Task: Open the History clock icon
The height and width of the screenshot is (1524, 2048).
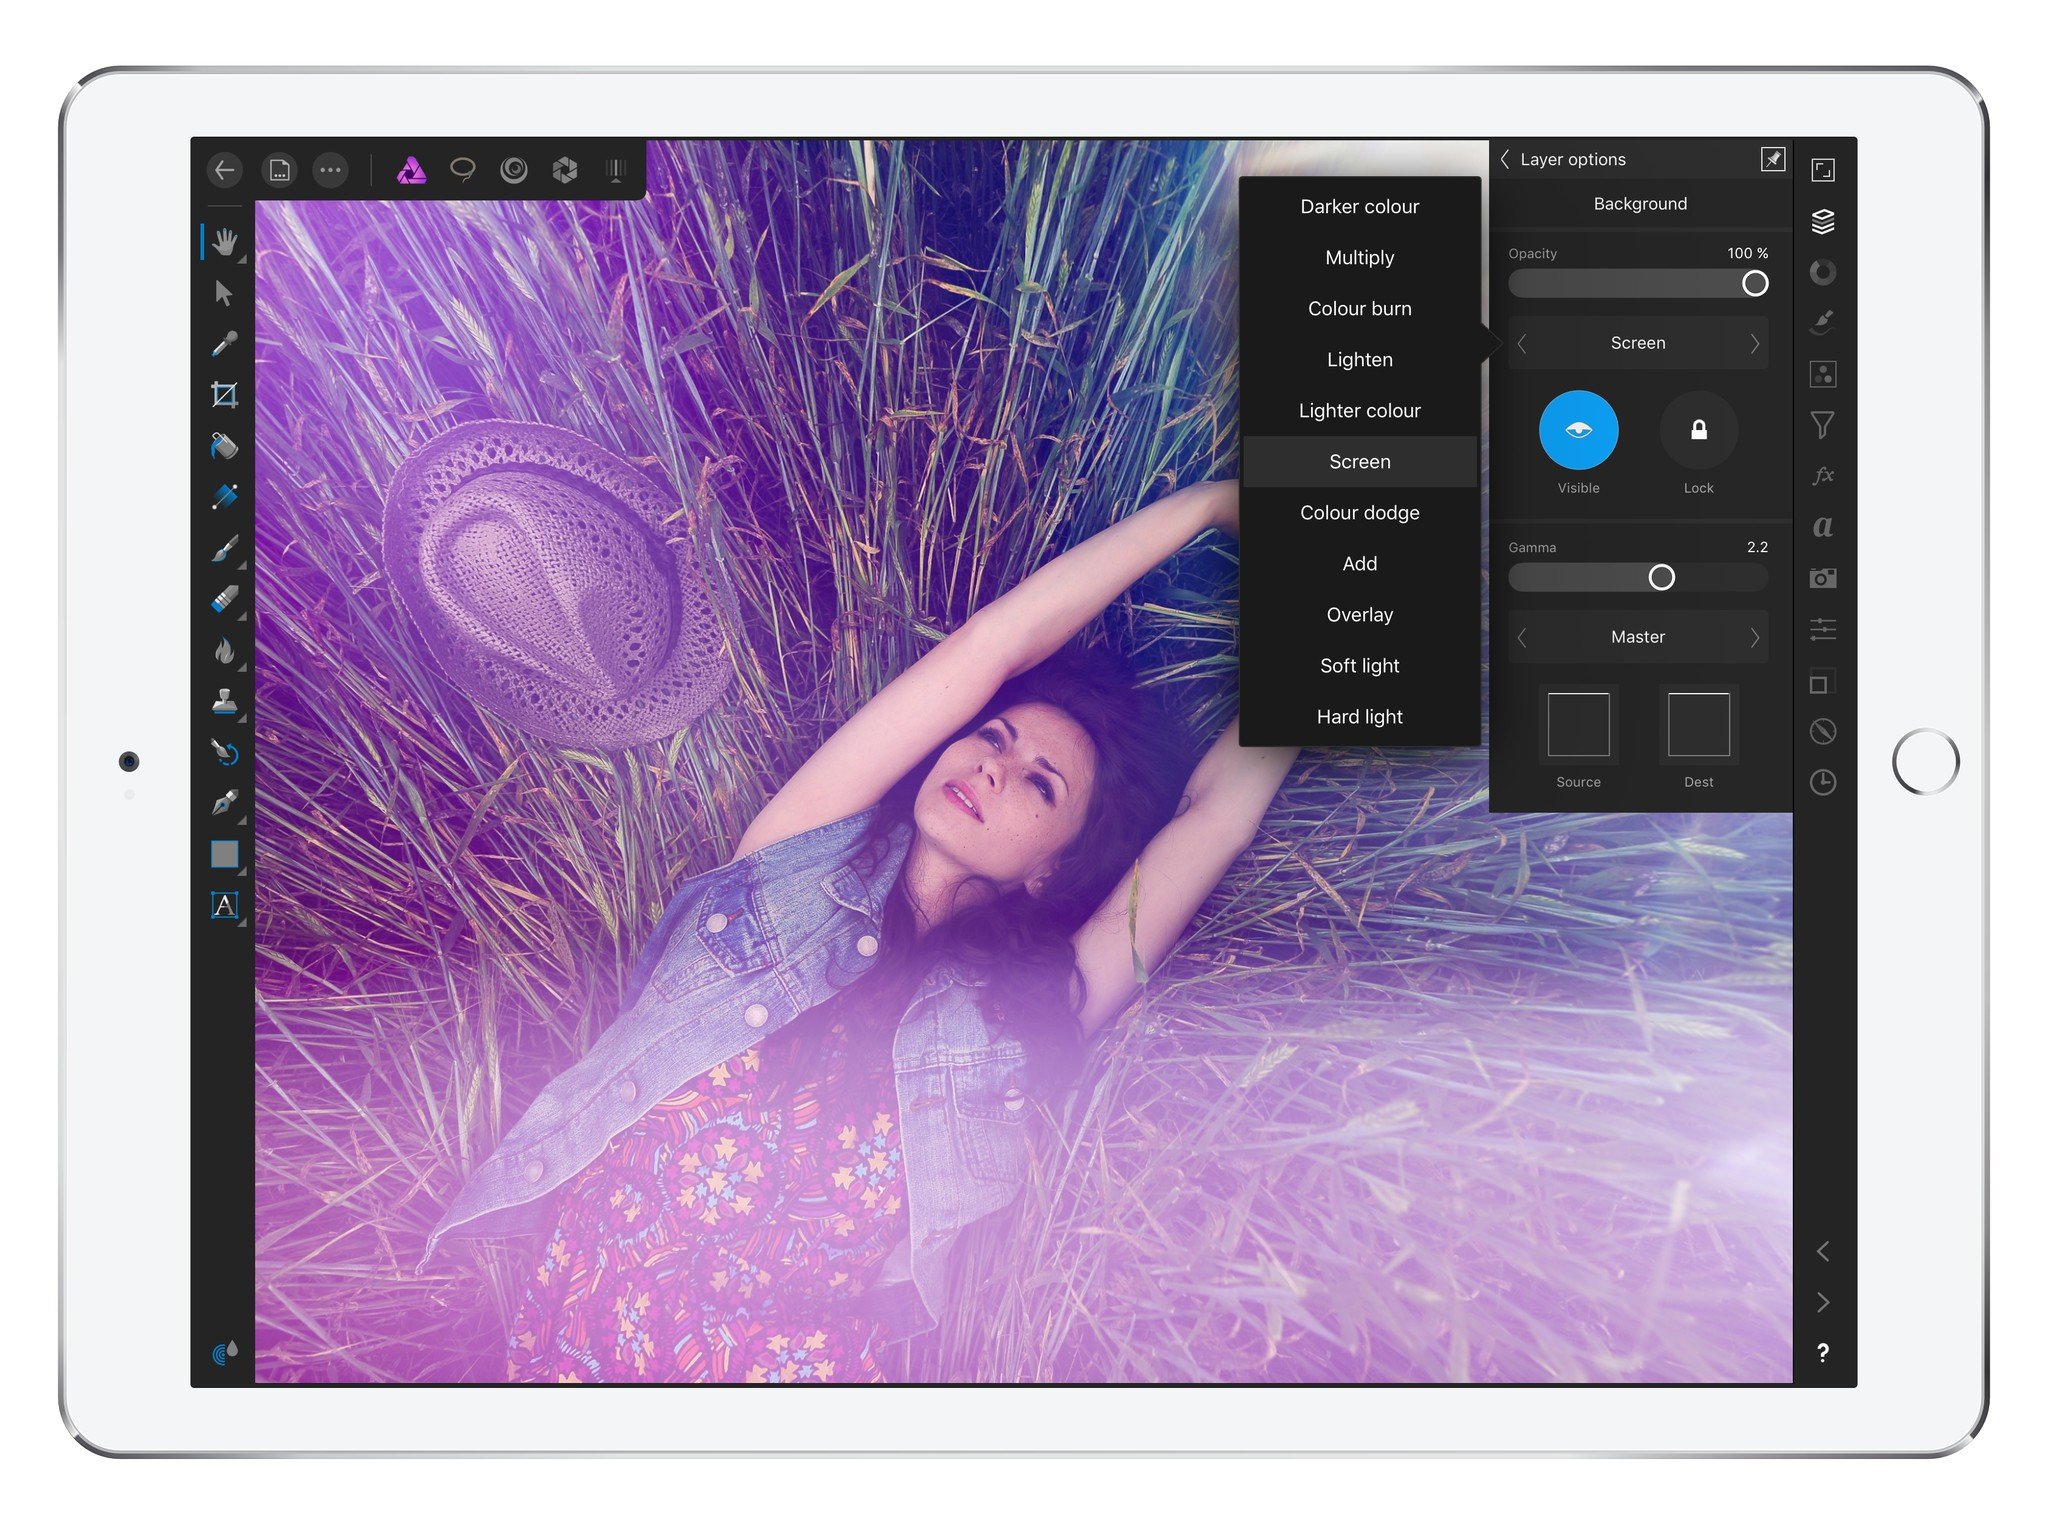Action: coord(1822,782)
